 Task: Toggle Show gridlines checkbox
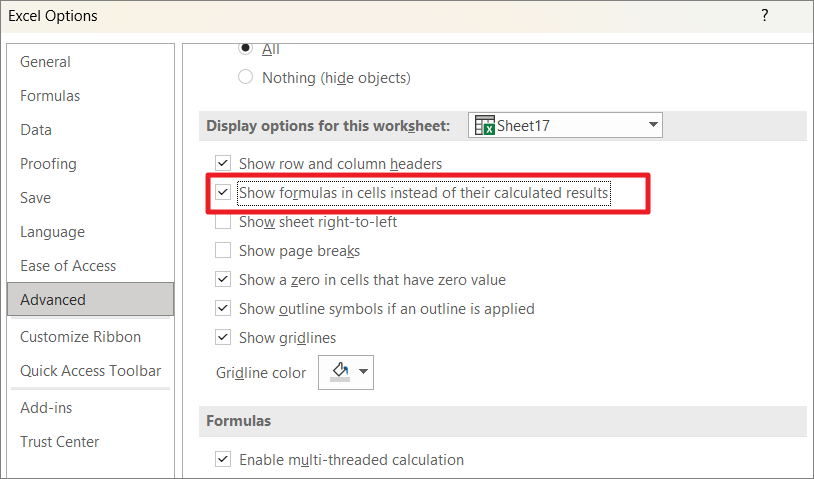click(223, 338)
